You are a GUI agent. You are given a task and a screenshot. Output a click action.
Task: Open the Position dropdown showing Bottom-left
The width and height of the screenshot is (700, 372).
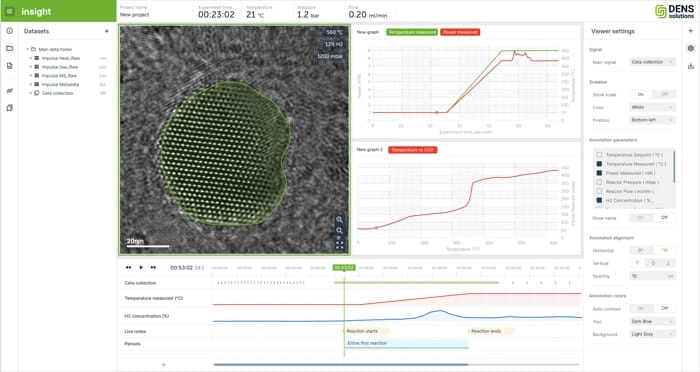pyautogui.click(x=653, y=120)
